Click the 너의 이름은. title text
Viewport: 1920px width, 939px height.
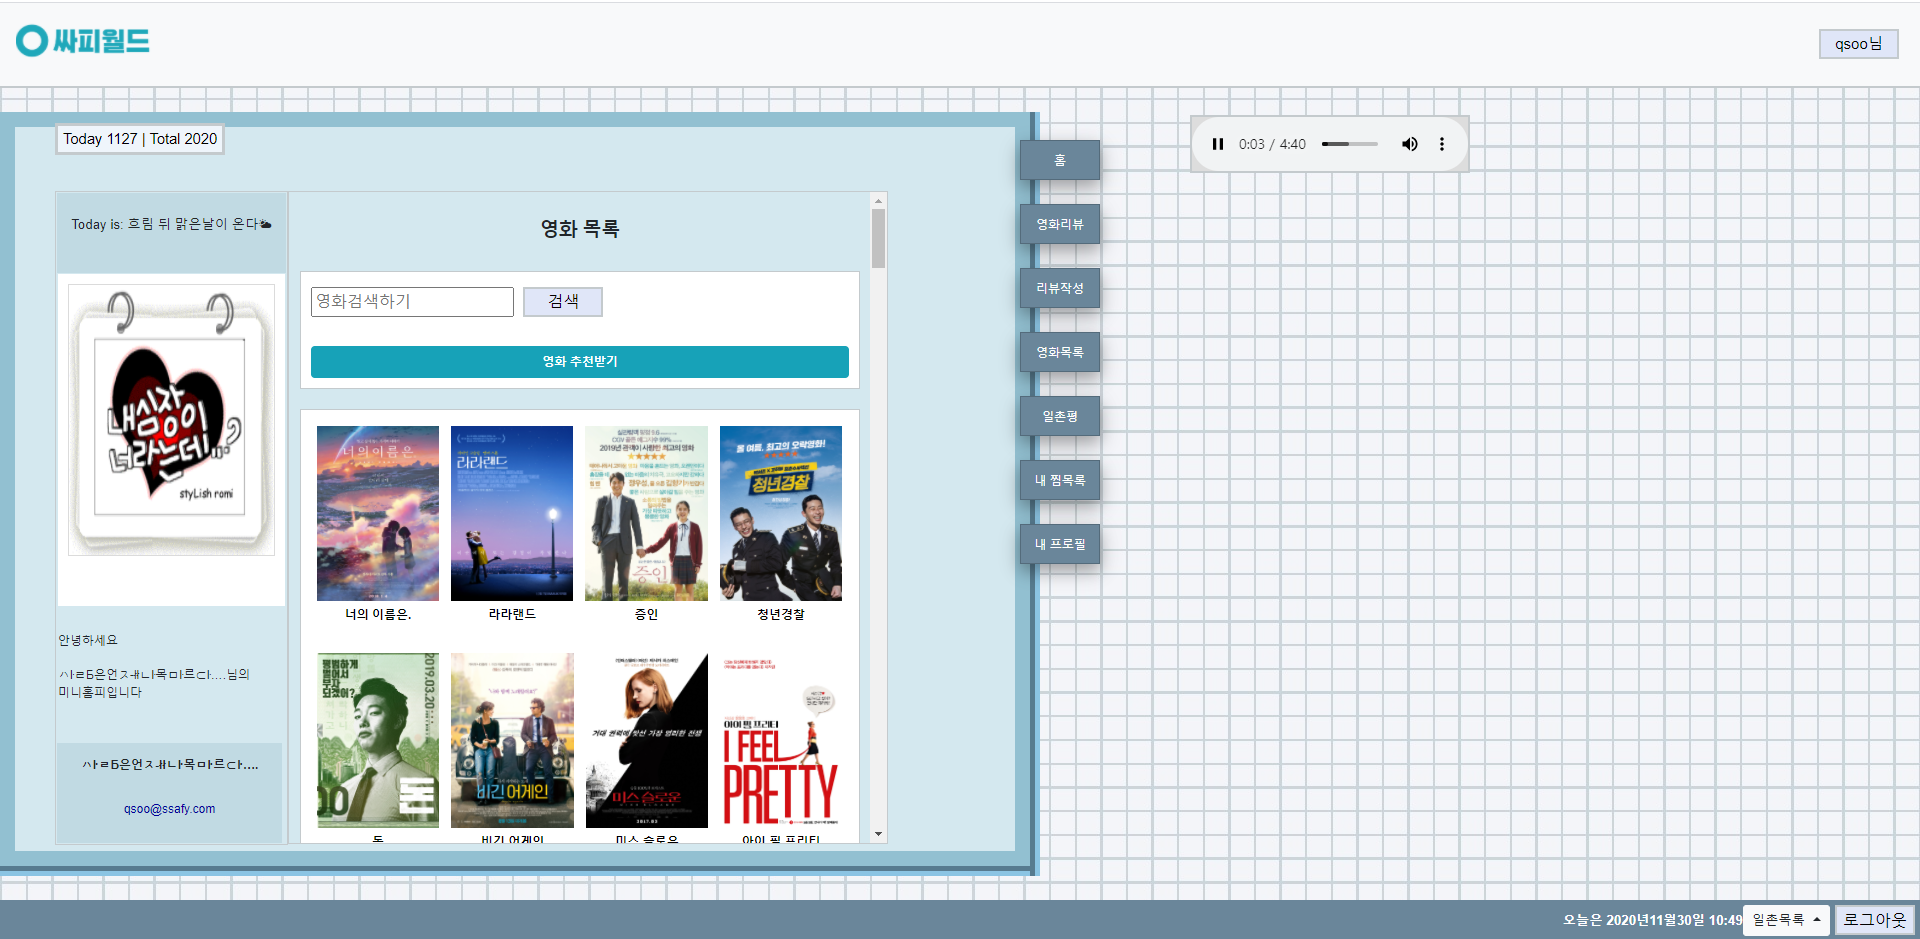[378, 615]
